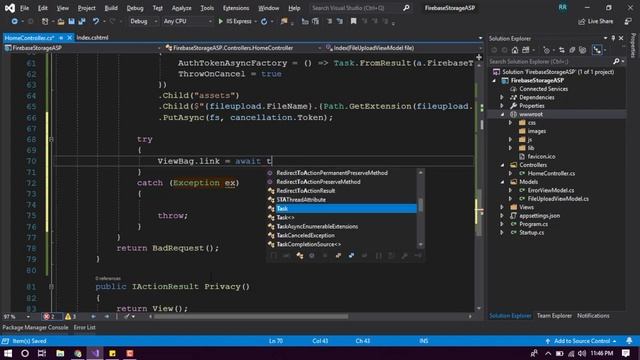This screenshot has height=360, width=640.
Task: Collapse the Models folder
Action: point(502,182)
